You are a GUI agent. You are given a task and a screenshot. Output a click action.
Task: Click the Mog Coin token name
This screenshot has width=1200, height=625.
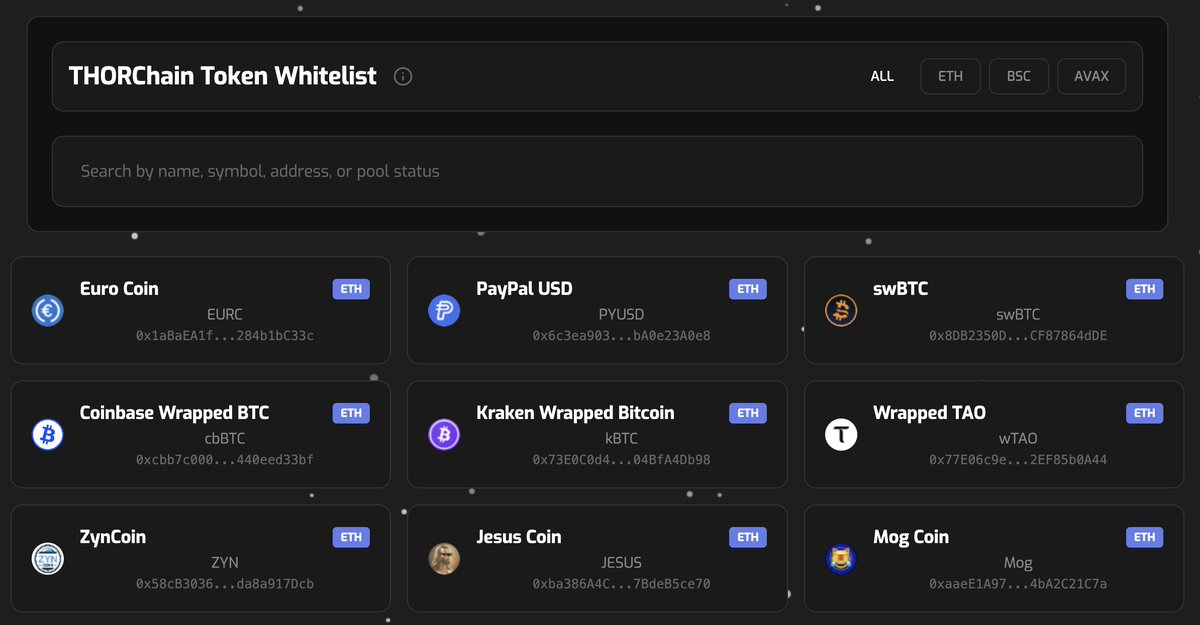click(x=911, y=537)
